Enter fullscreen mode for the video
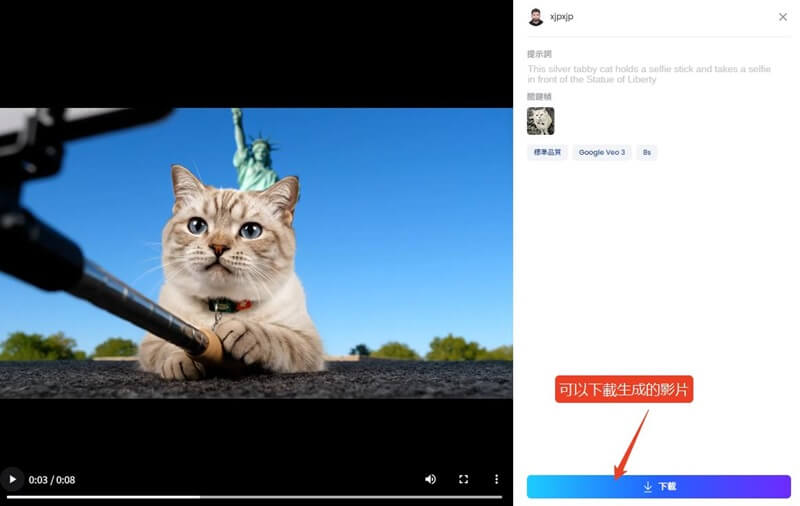Image resolution: width=800 pixels, height=506 pixels. [x=463, y=479]
